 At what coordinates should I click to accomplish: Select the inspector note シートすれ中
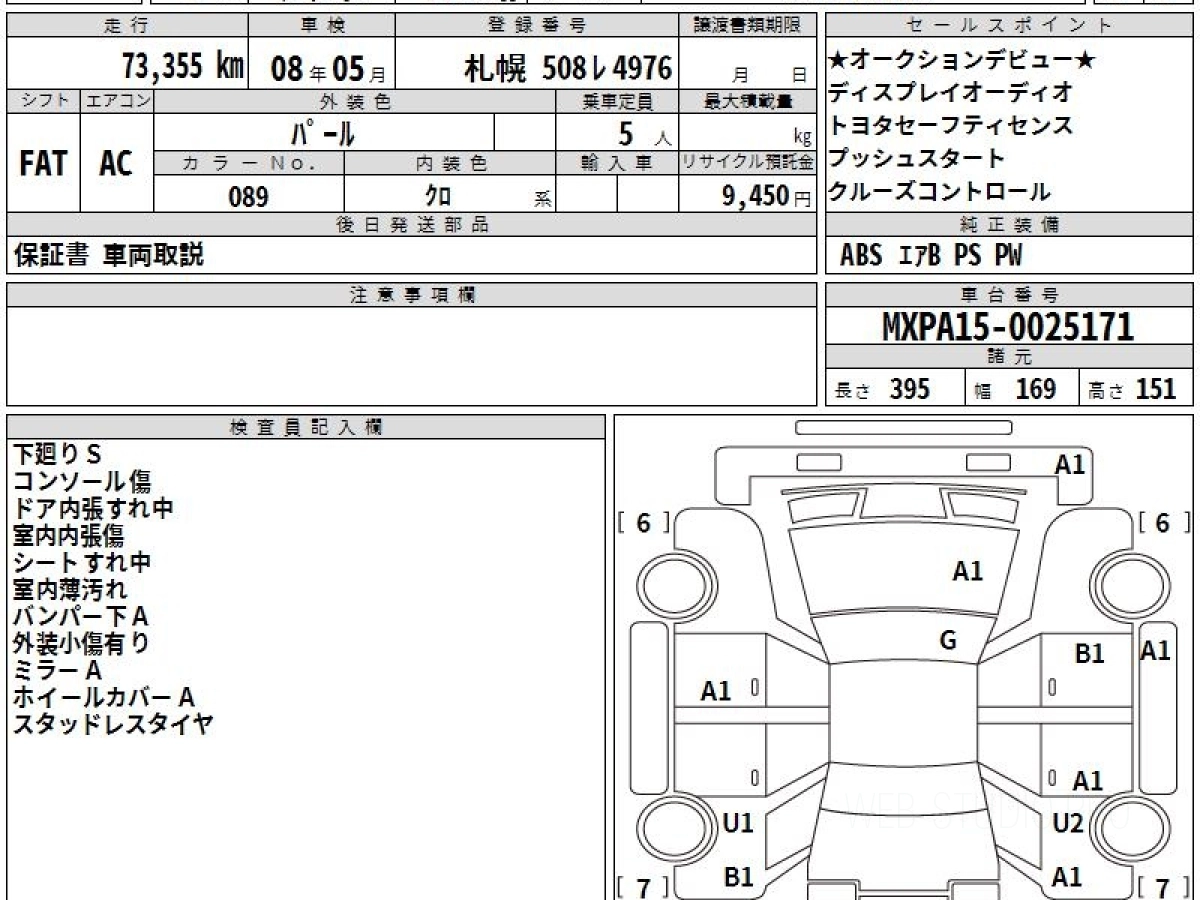tap(82, 563)
